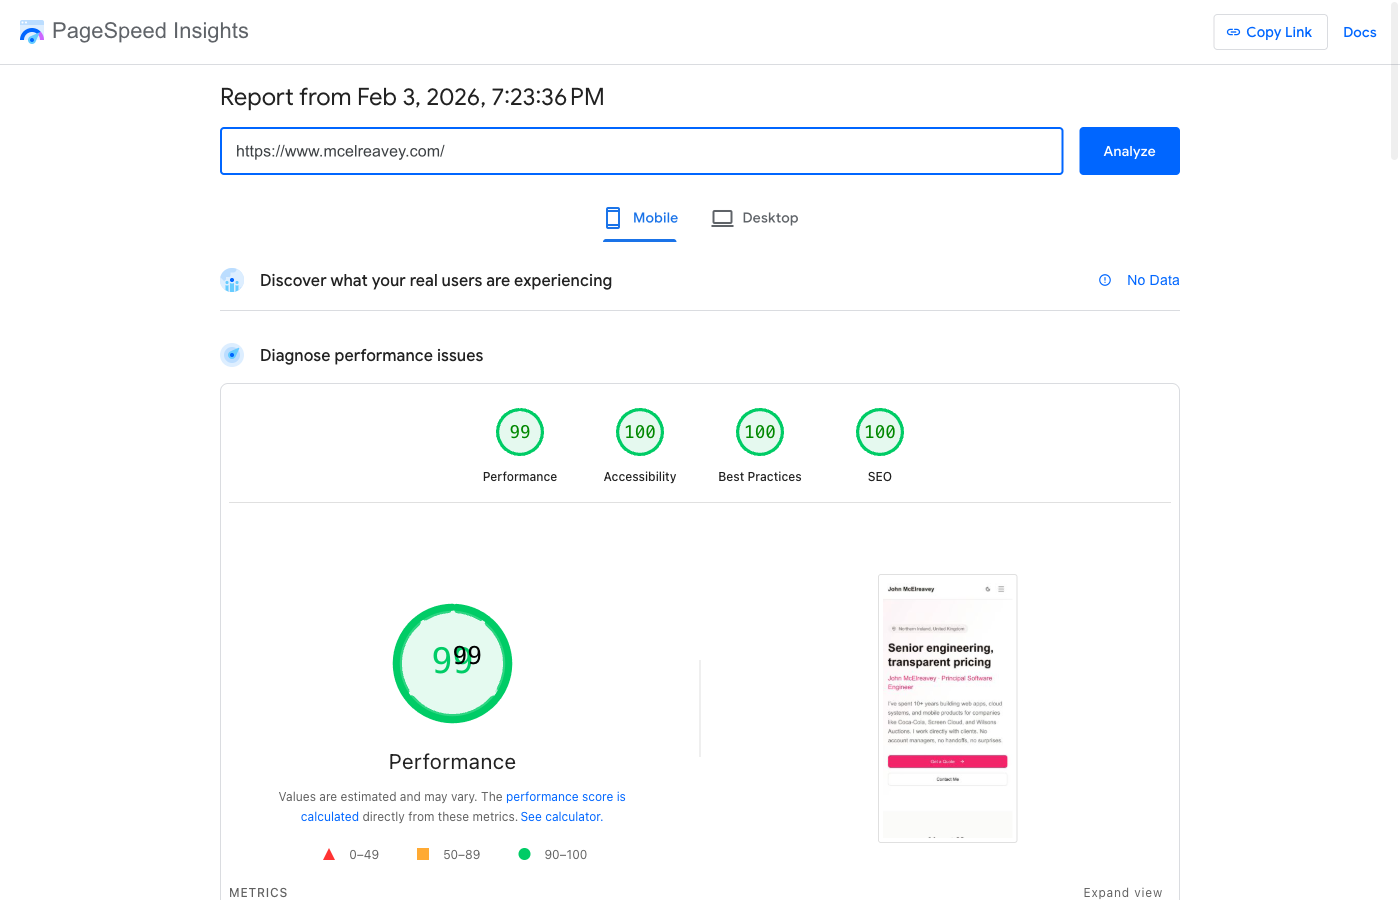Open the See calculator link

[560, 816]
